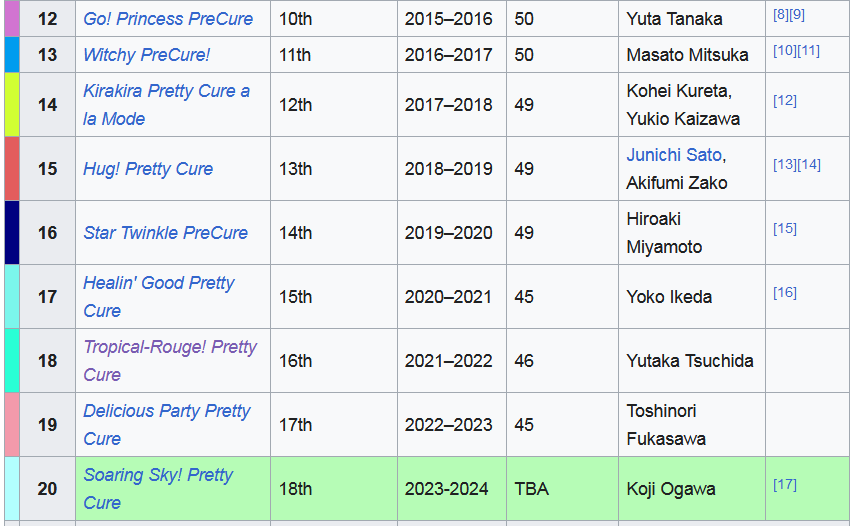Viewport: 859px width, 526px height.
Task: Open footnote [15] for Star Twinkle
Action: click(785, 228)
